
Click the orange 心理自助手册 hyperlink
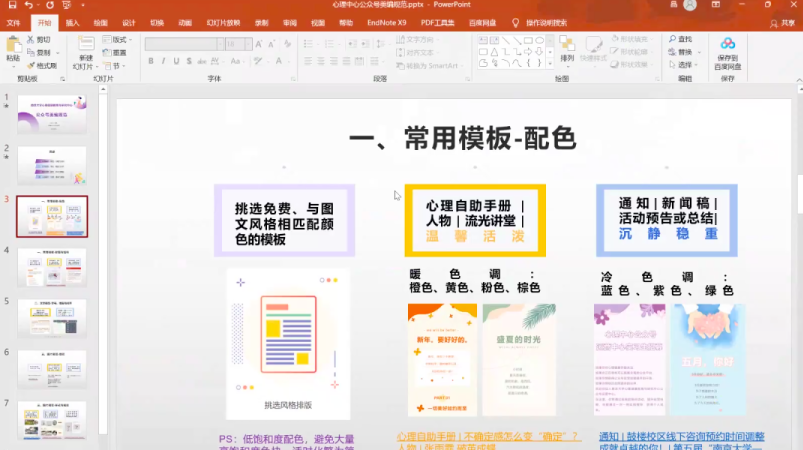pyautogui.click(x=489, y=437)
